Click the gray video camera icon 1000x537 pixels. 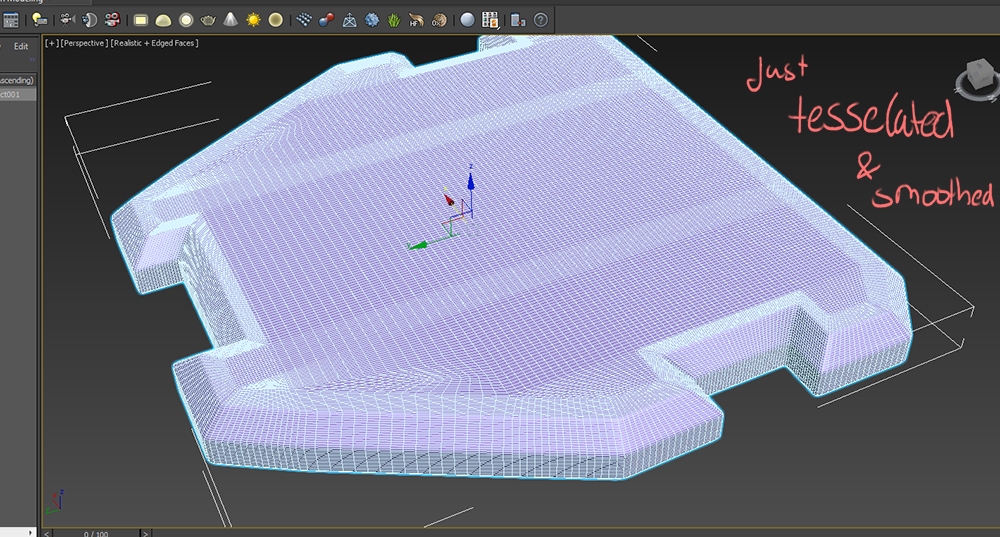[66, 20]
